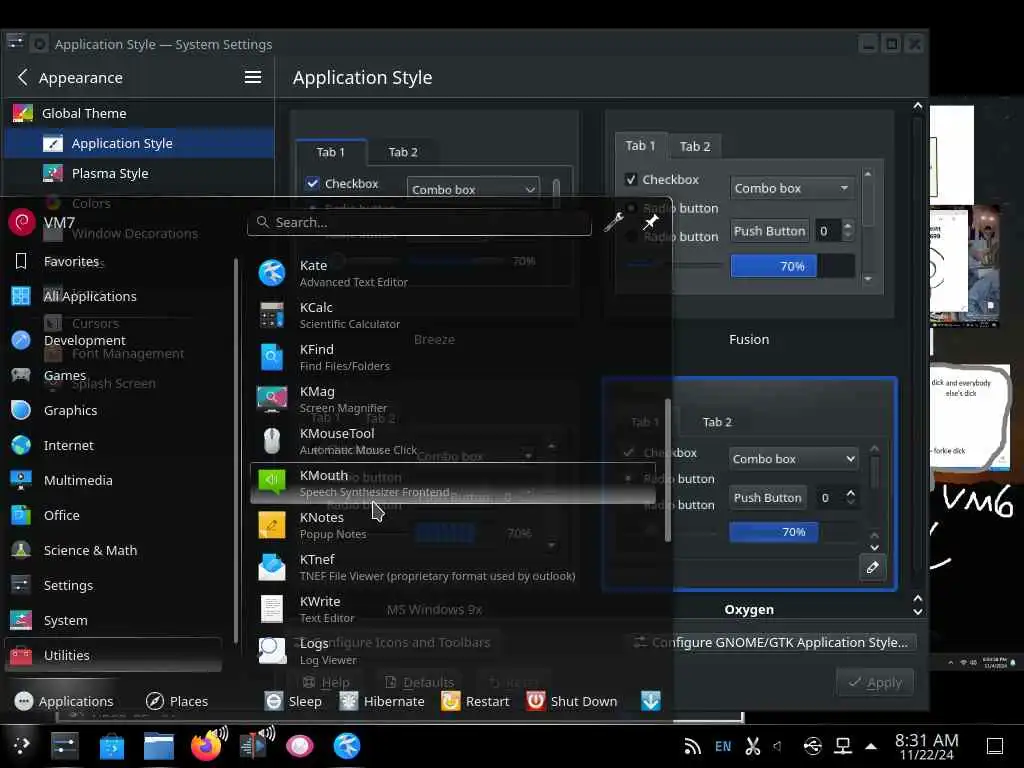Open System Settings taskbar icon

click(x=65, y=746)
